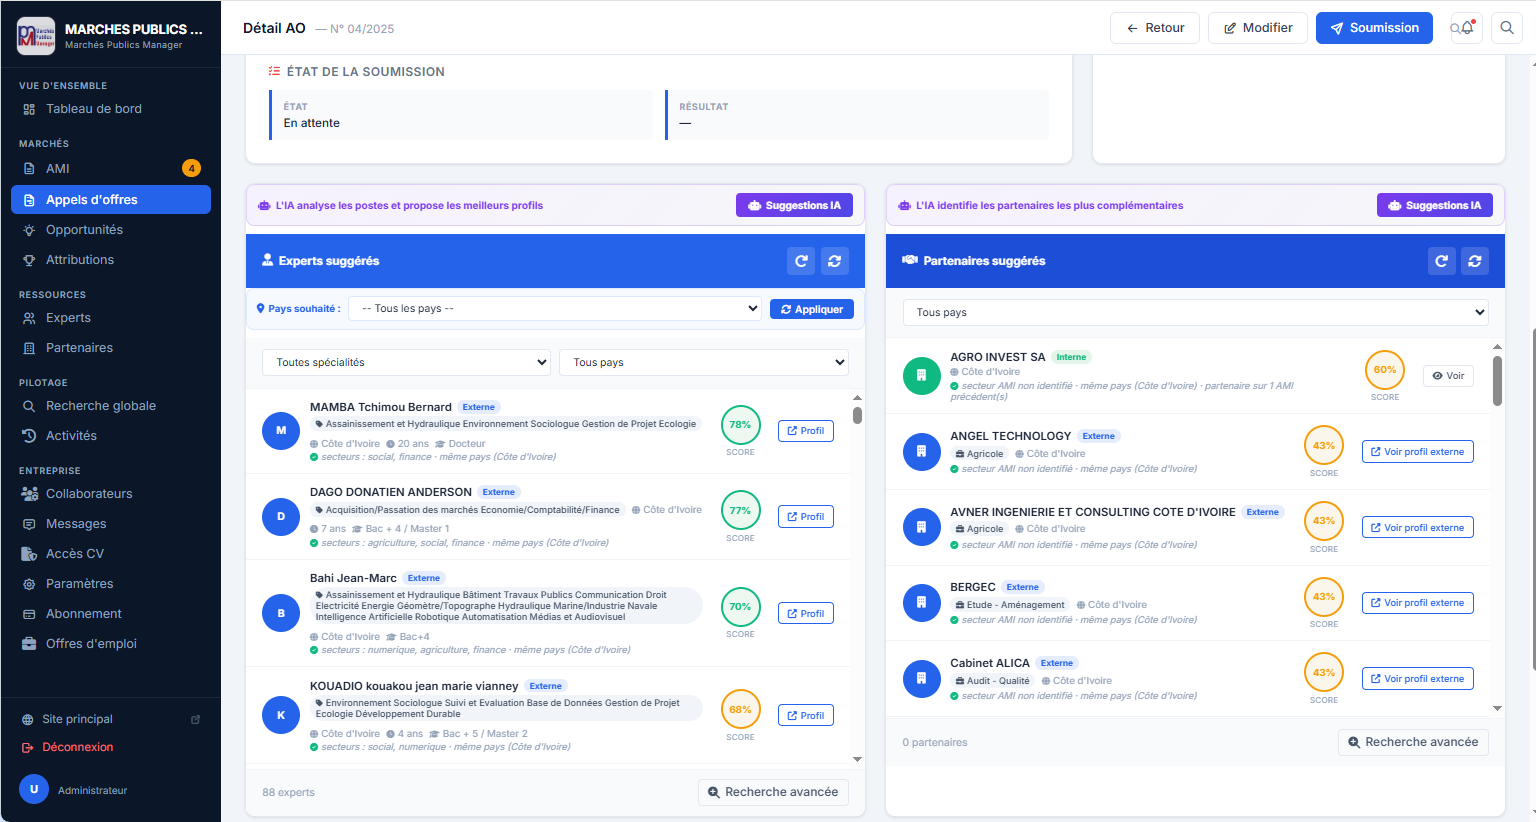Click the refresh arrow icon in Partenaires suggérés header
The height and width of the screenshot is (822, 1536).
[1441, 261]
